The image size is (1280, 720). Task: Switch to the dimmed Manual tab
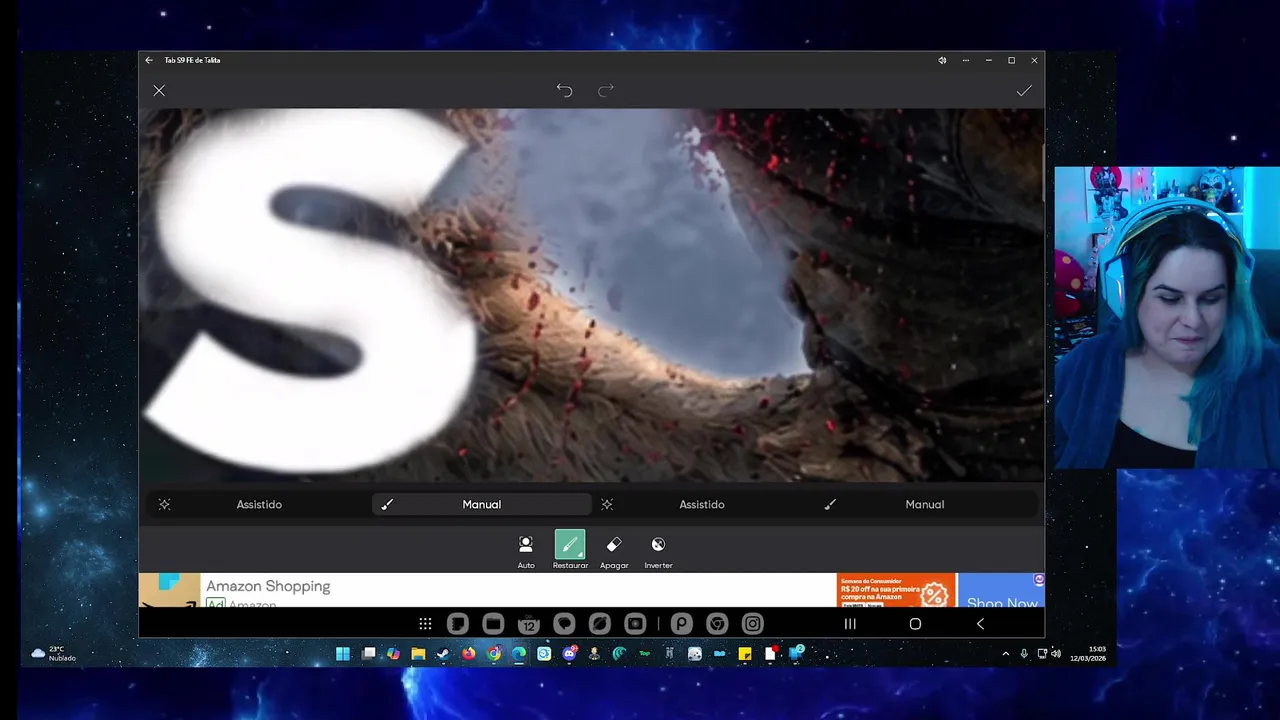point(925,504)
